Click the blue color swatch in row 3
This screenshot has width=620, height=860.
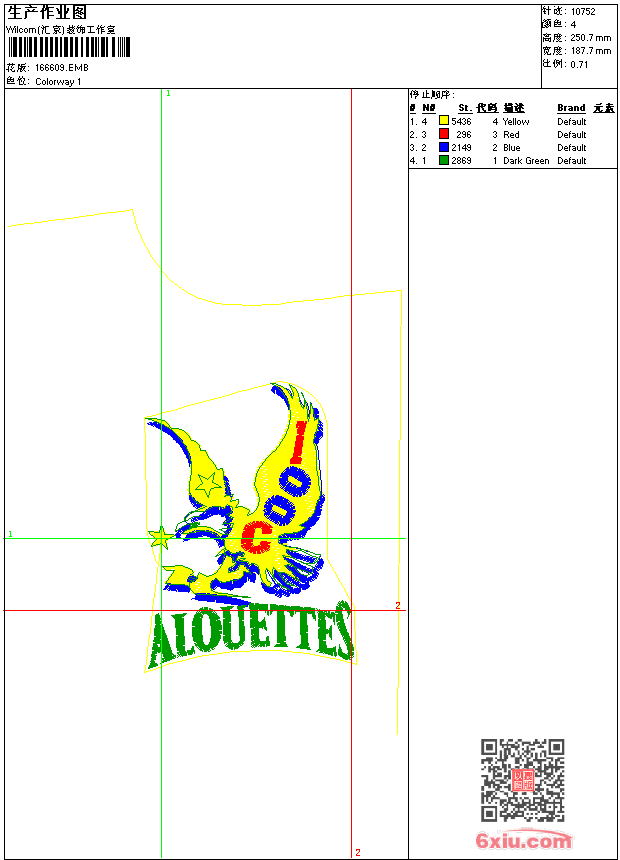click(x=444, y=147)
